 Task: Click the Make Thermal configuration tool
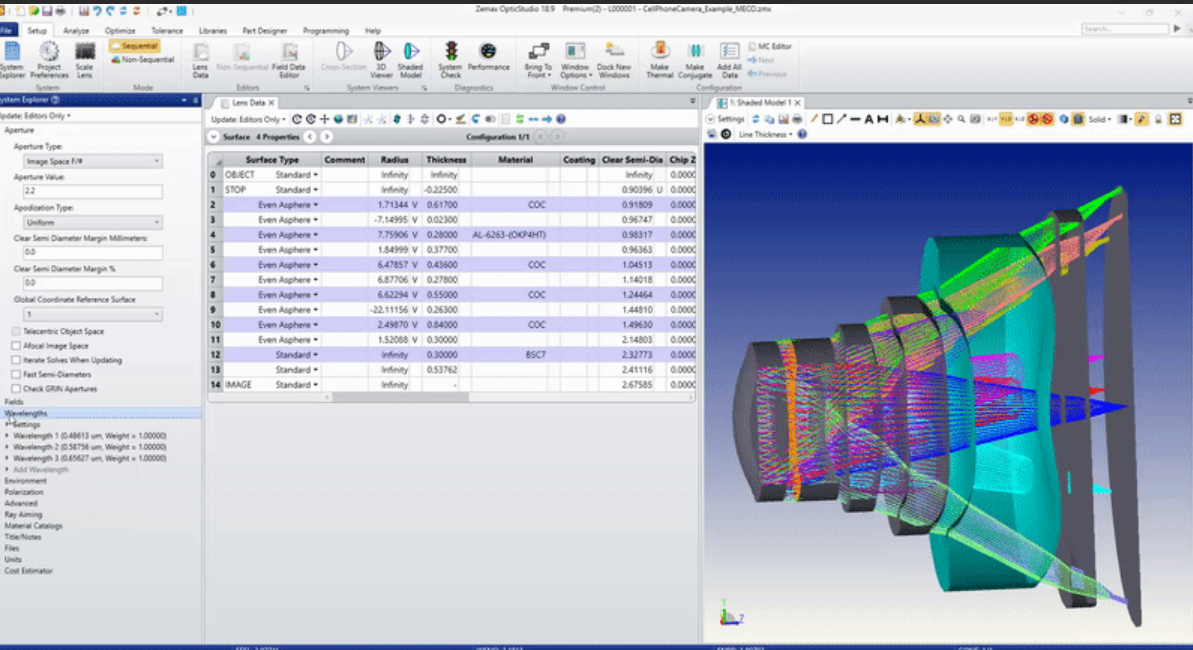[660, 60]
